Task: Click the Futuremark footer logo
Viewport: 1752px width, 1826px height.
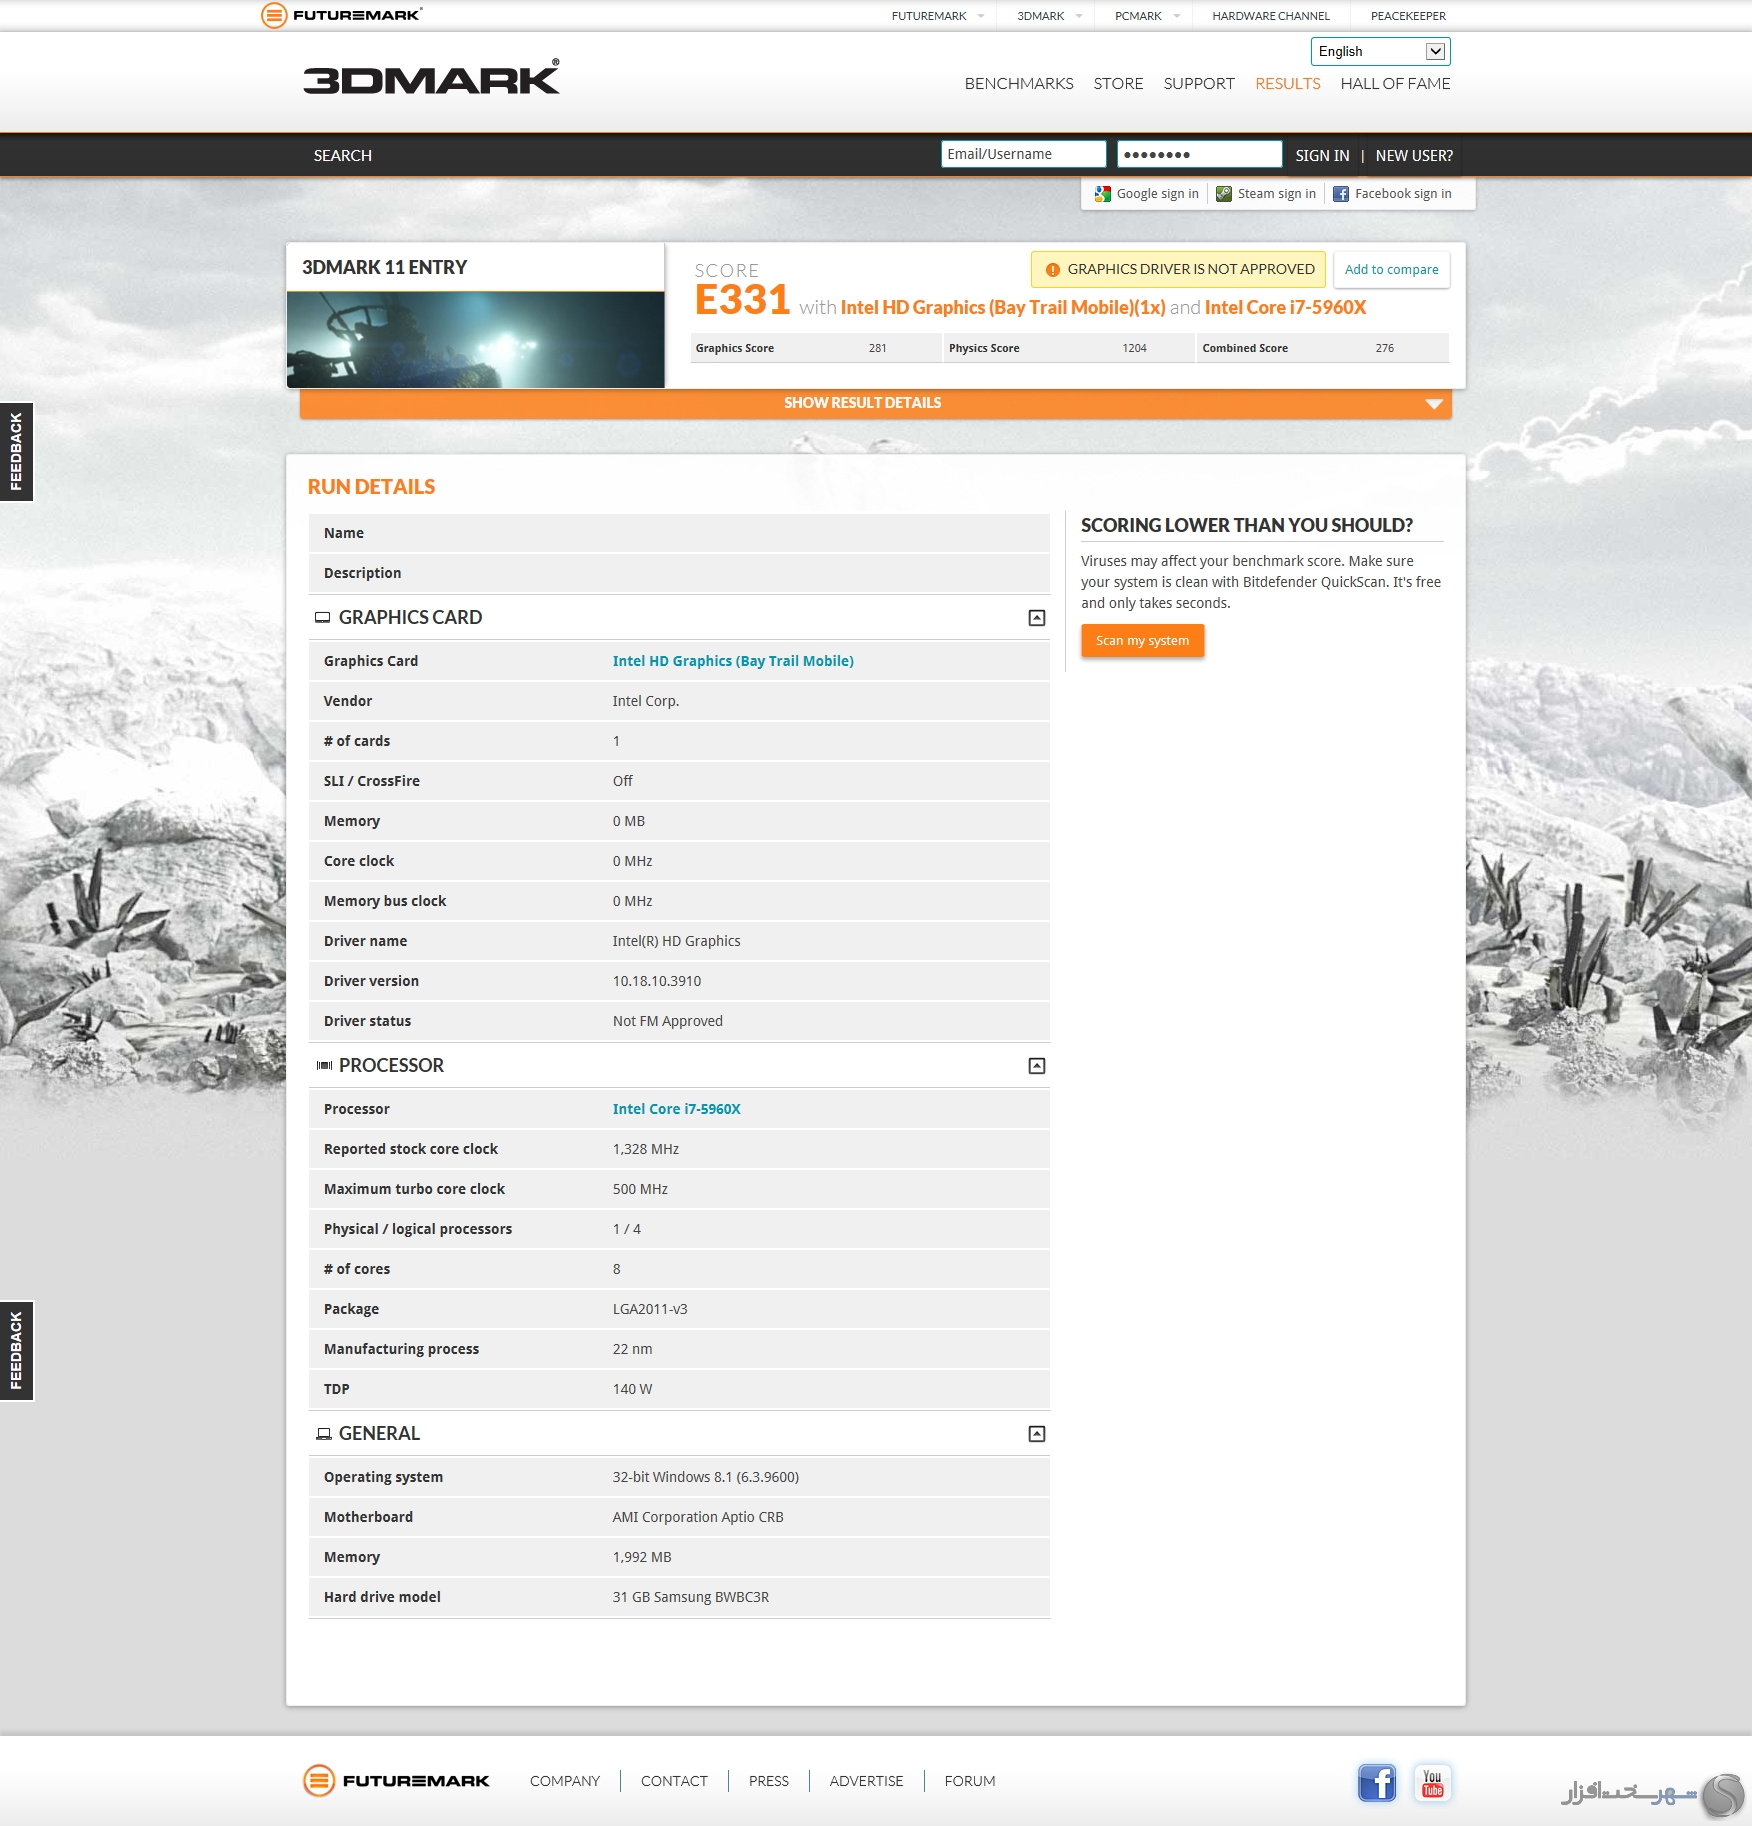Action: coord(396,1781)
